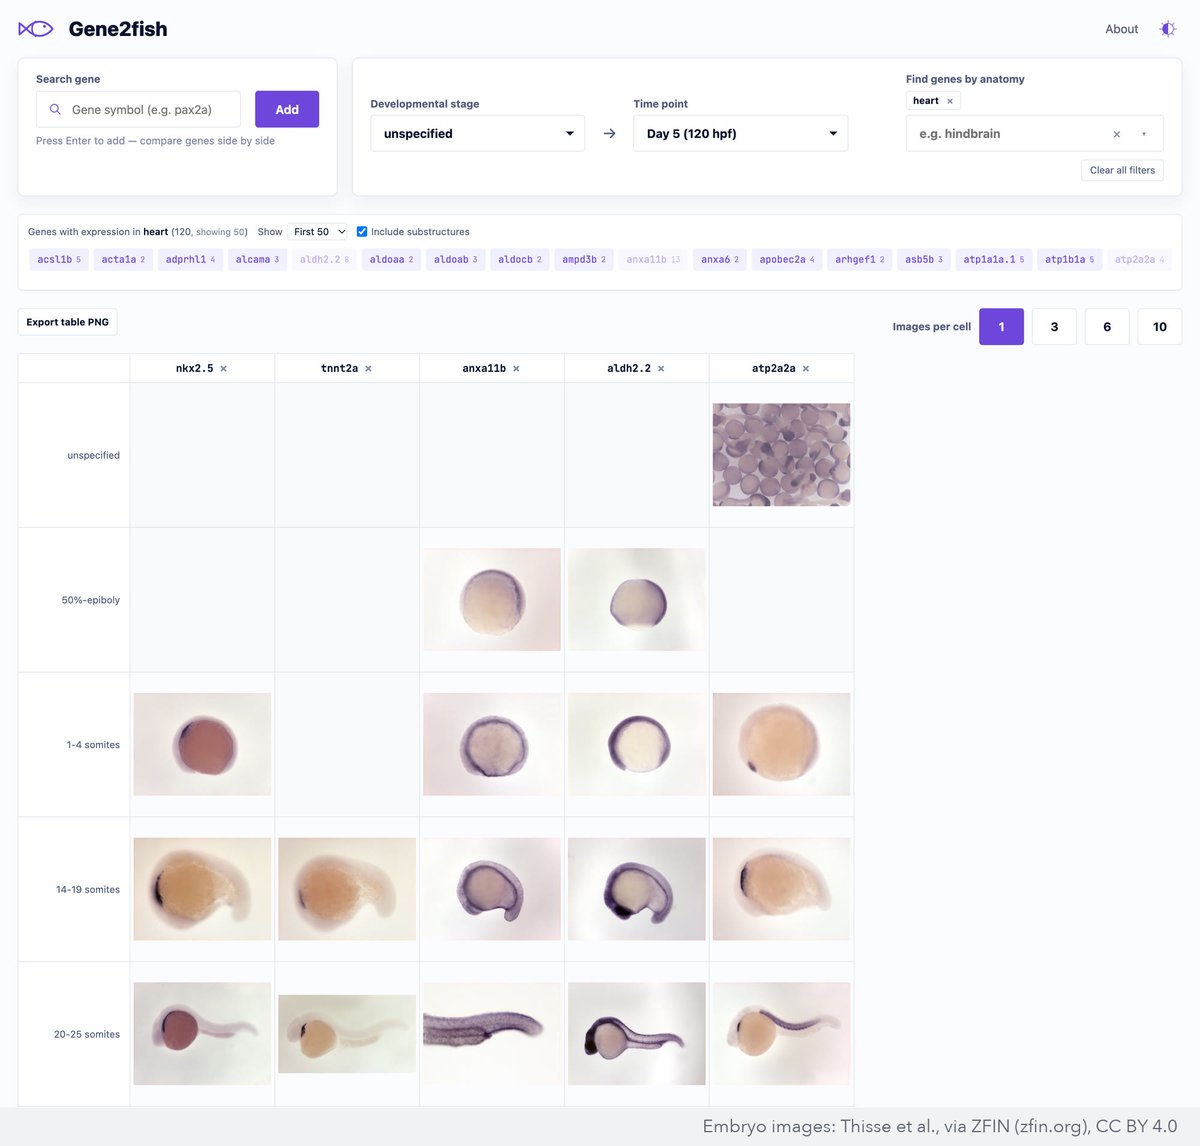This screenshot has width=1200, height=1146.
Task: Click the Gene2fish fish logo icon
Action: tap(36, 29)
